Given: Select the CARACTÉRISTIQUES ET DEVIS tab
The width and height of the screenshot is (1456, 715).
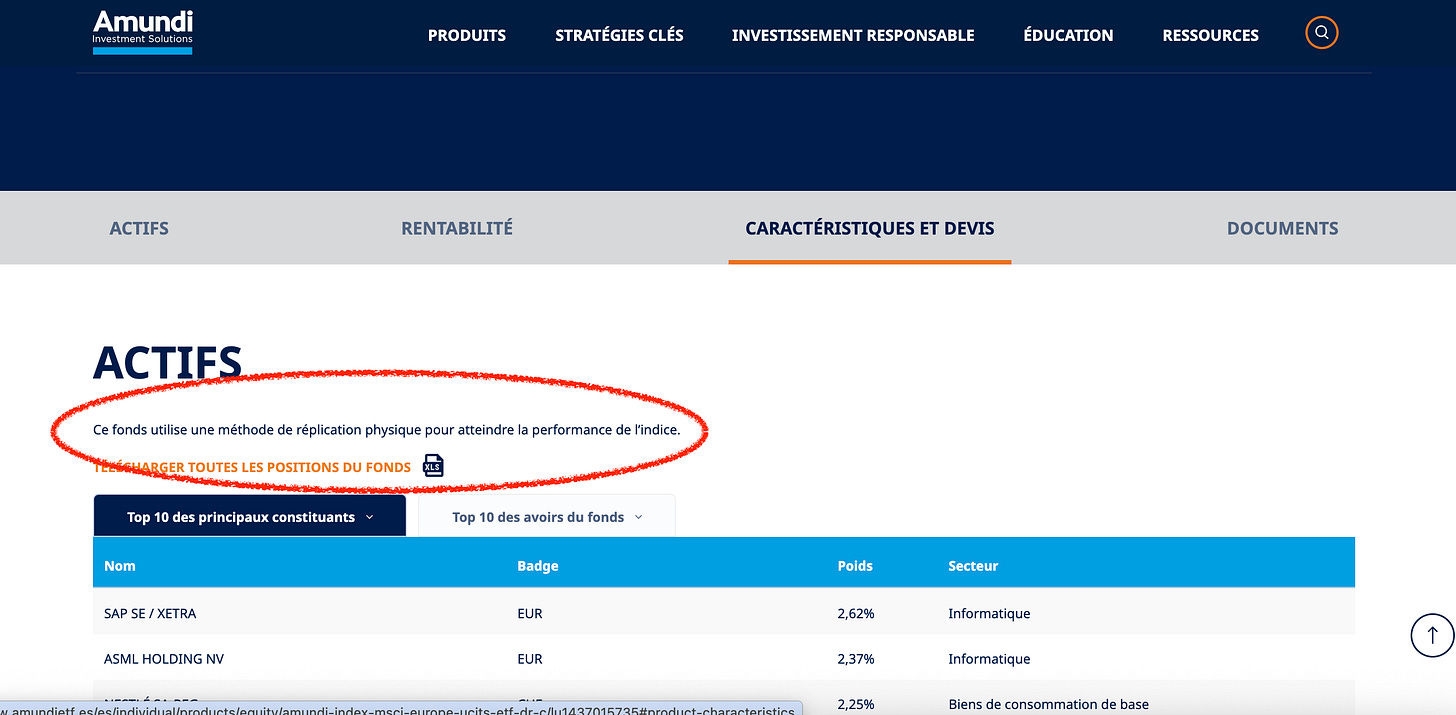Looking at the screenshot, I should (870, 228).
